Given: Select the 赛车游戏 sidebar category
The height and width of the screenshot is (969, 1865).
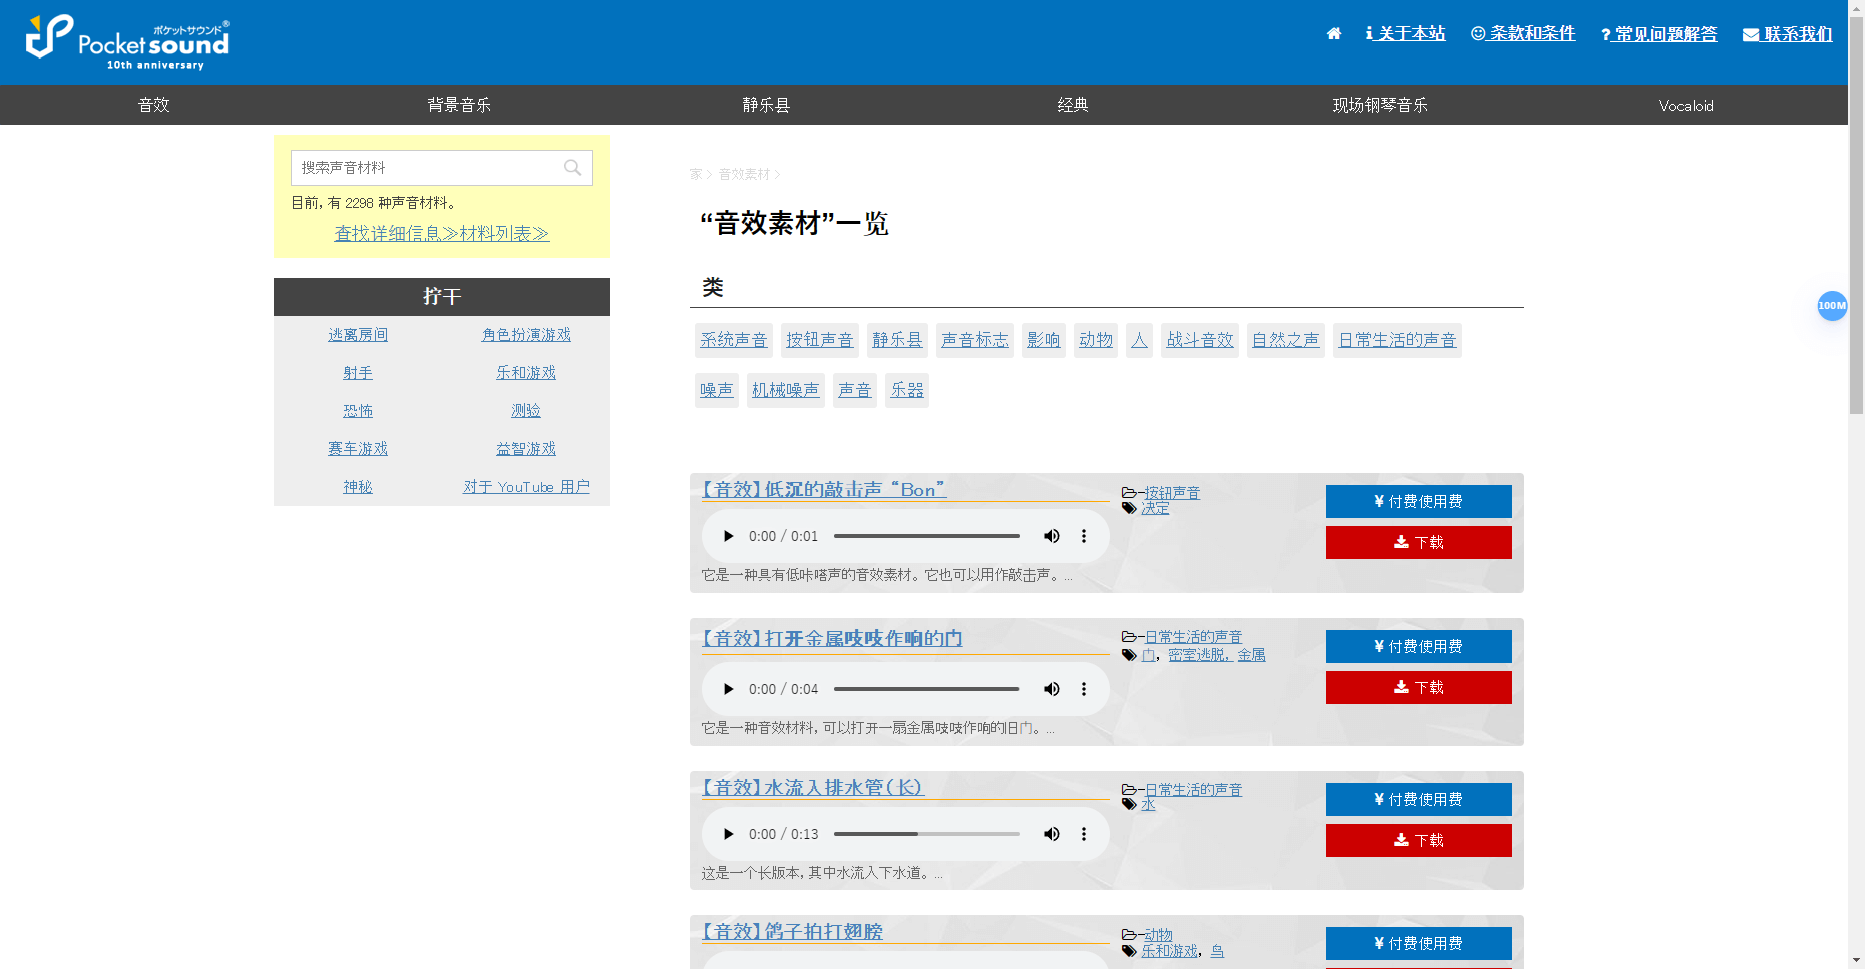Looking at the screenshot, I should point(358,449).
